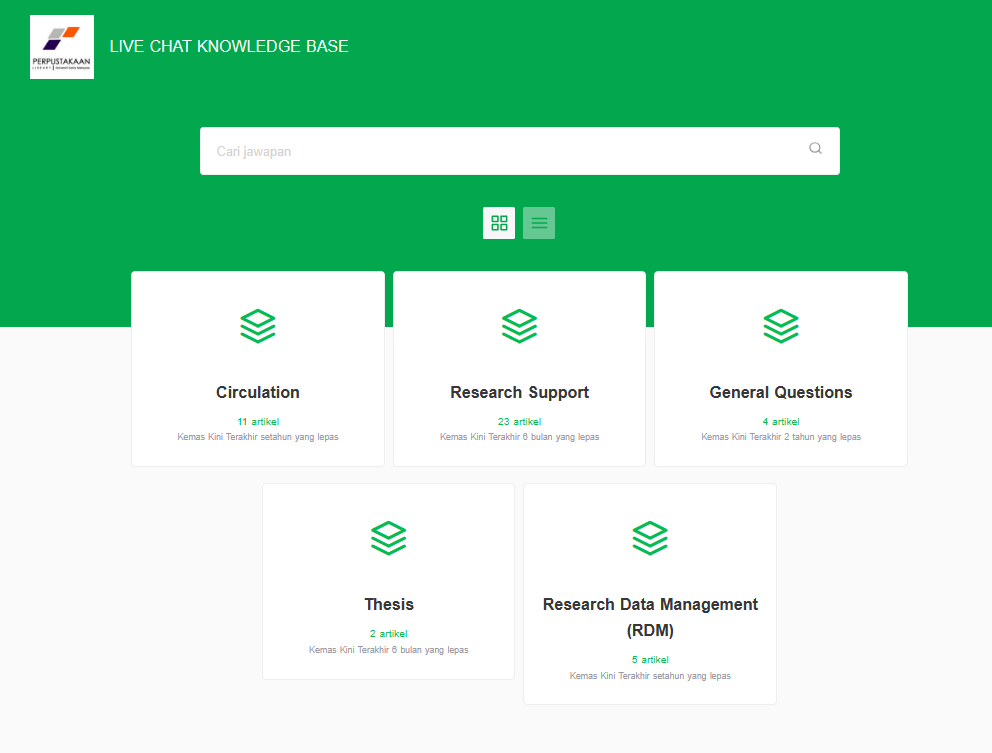Screen dimensions: 992x753
Task: Open the Circulation category title
Action: (258, 392)
